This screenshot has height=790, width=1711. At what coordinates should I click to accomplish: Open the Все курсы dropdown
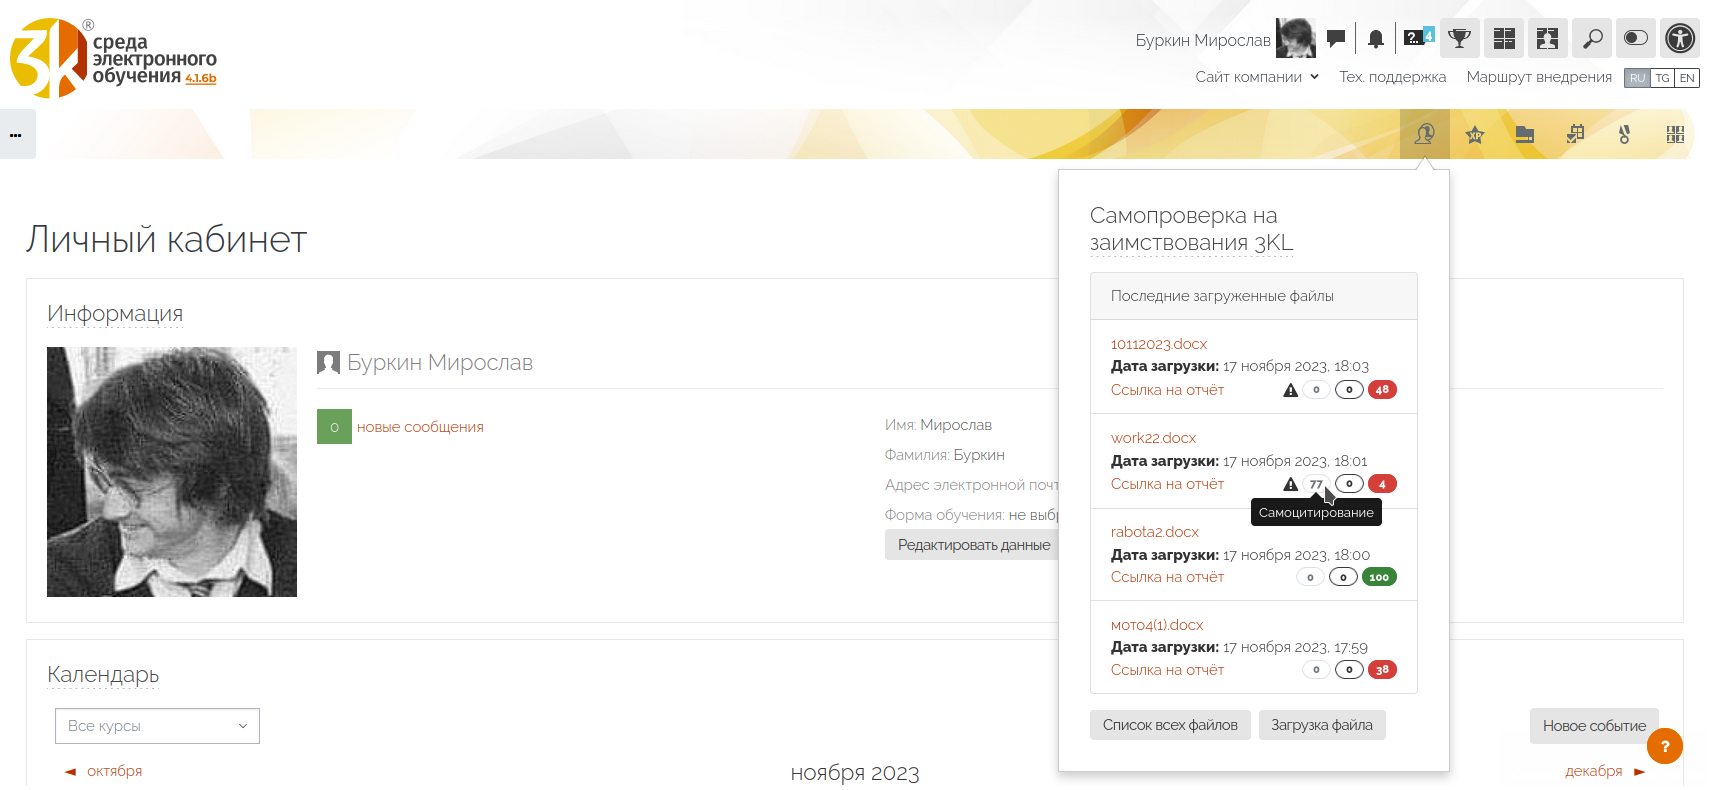tap(157, 726)
